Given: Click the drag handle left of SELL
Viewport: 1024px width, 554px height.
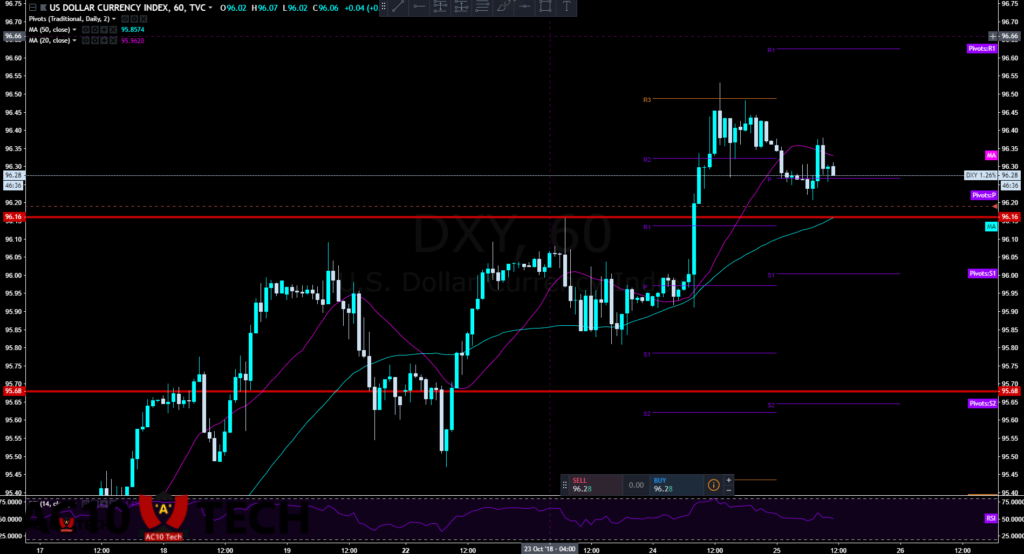Looking at the screenshot, I should pos(565,485).
